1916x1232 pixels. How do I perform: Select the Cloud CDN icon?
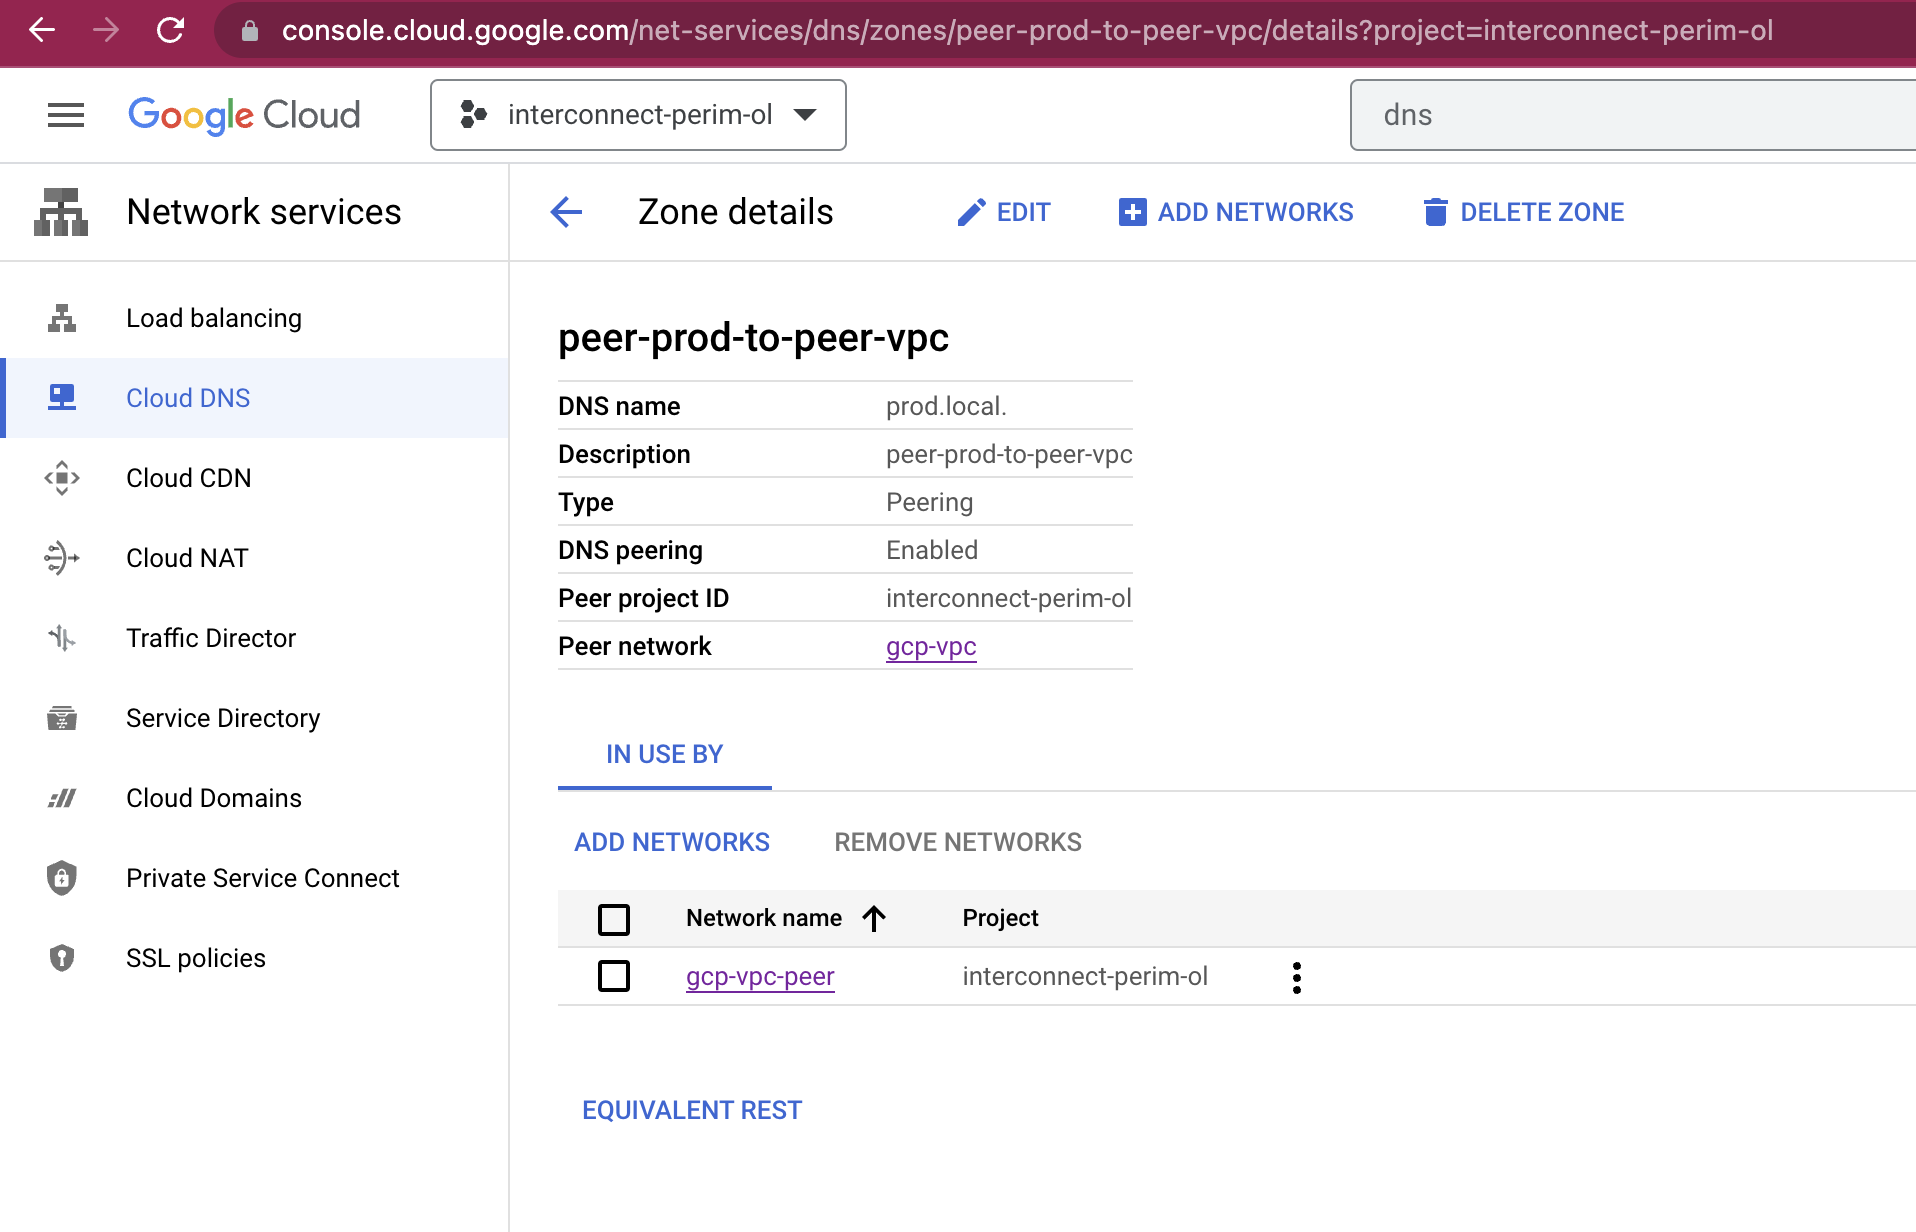62,478
